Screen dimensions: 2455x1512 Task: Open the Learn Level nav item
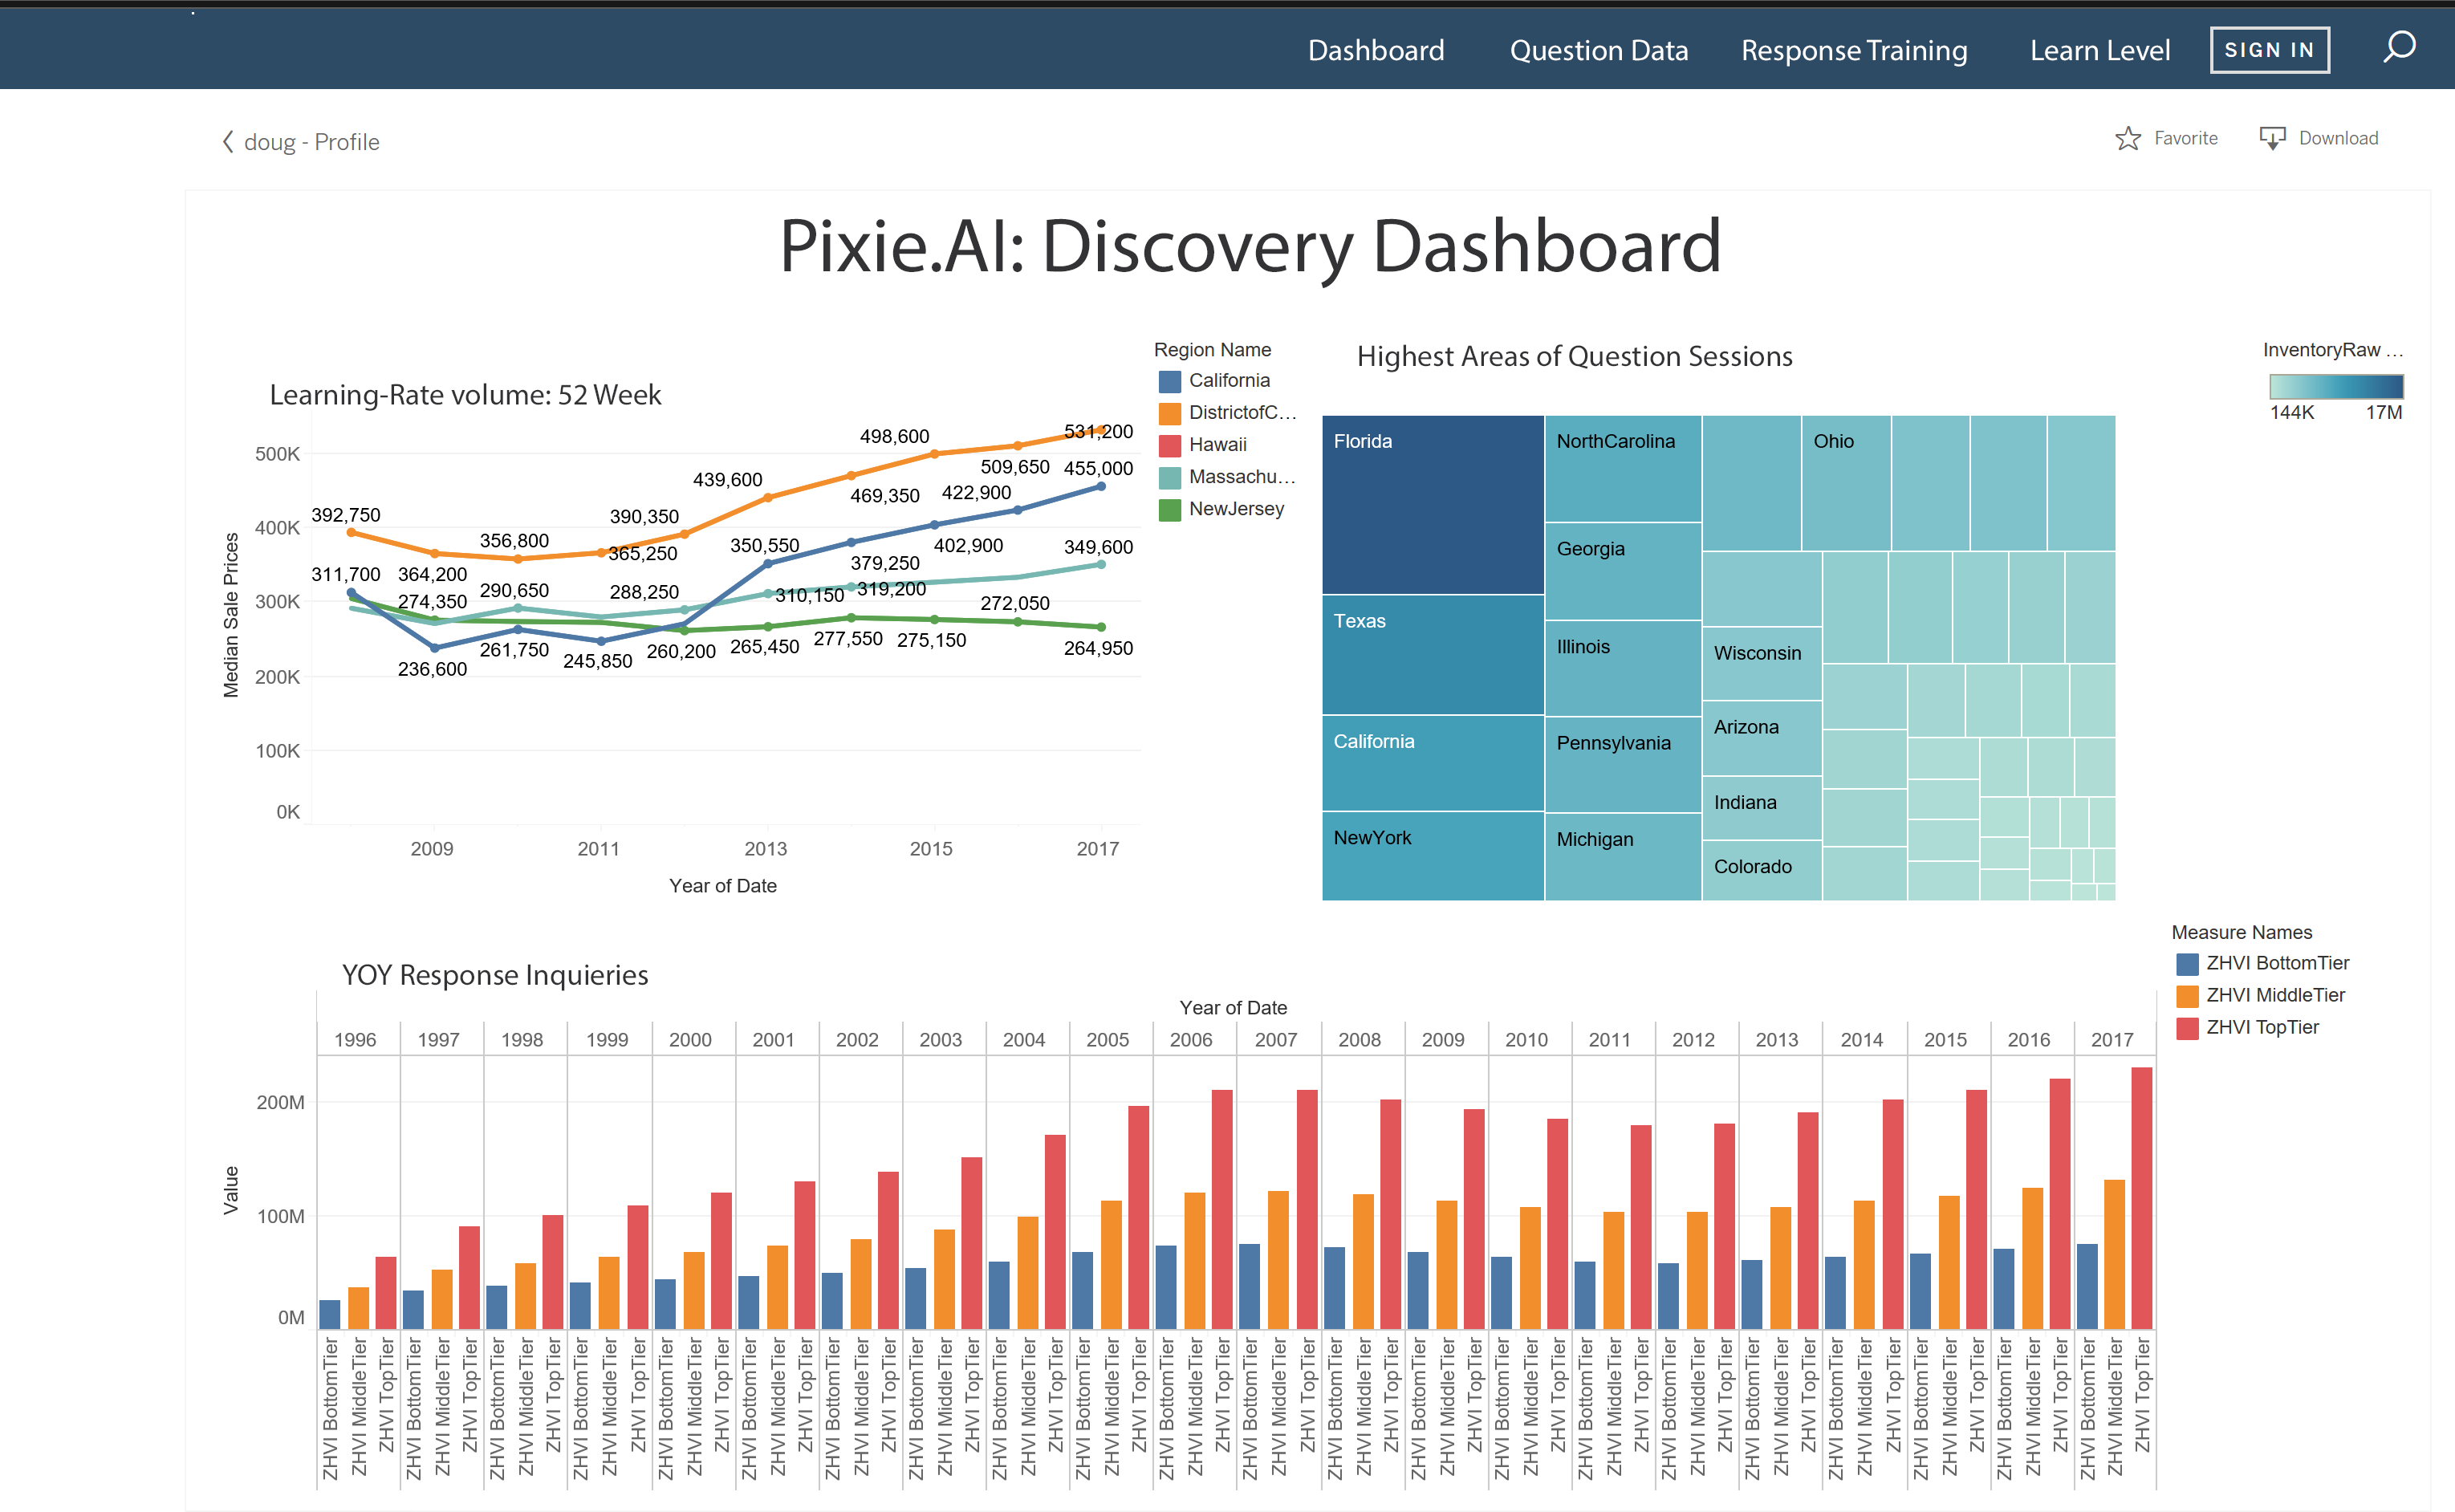pyautogui.click(x=2099, y=50)
